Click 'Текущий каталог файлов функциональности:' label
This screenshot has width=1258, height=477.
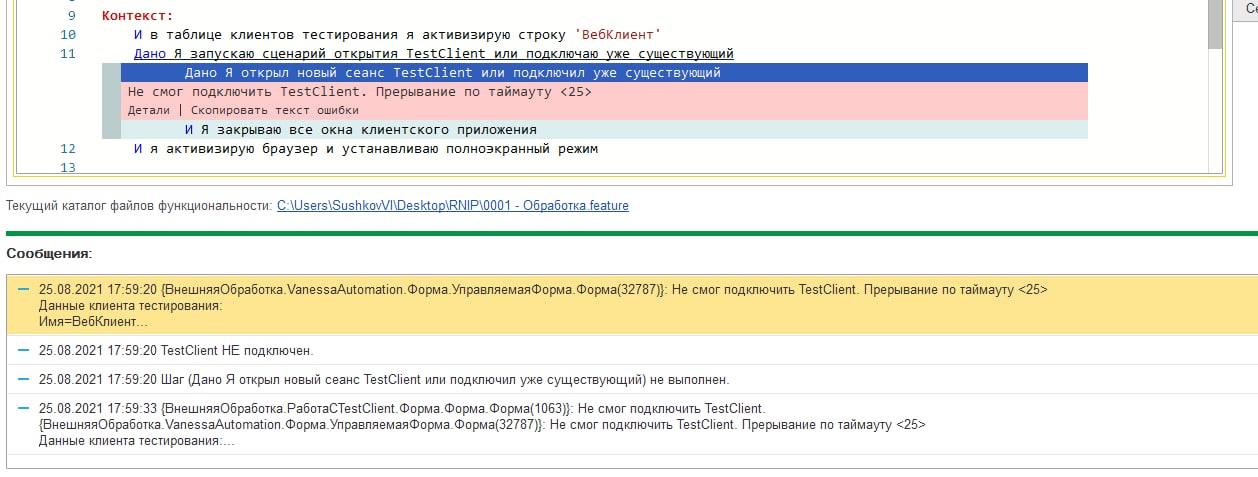(139, 206)
